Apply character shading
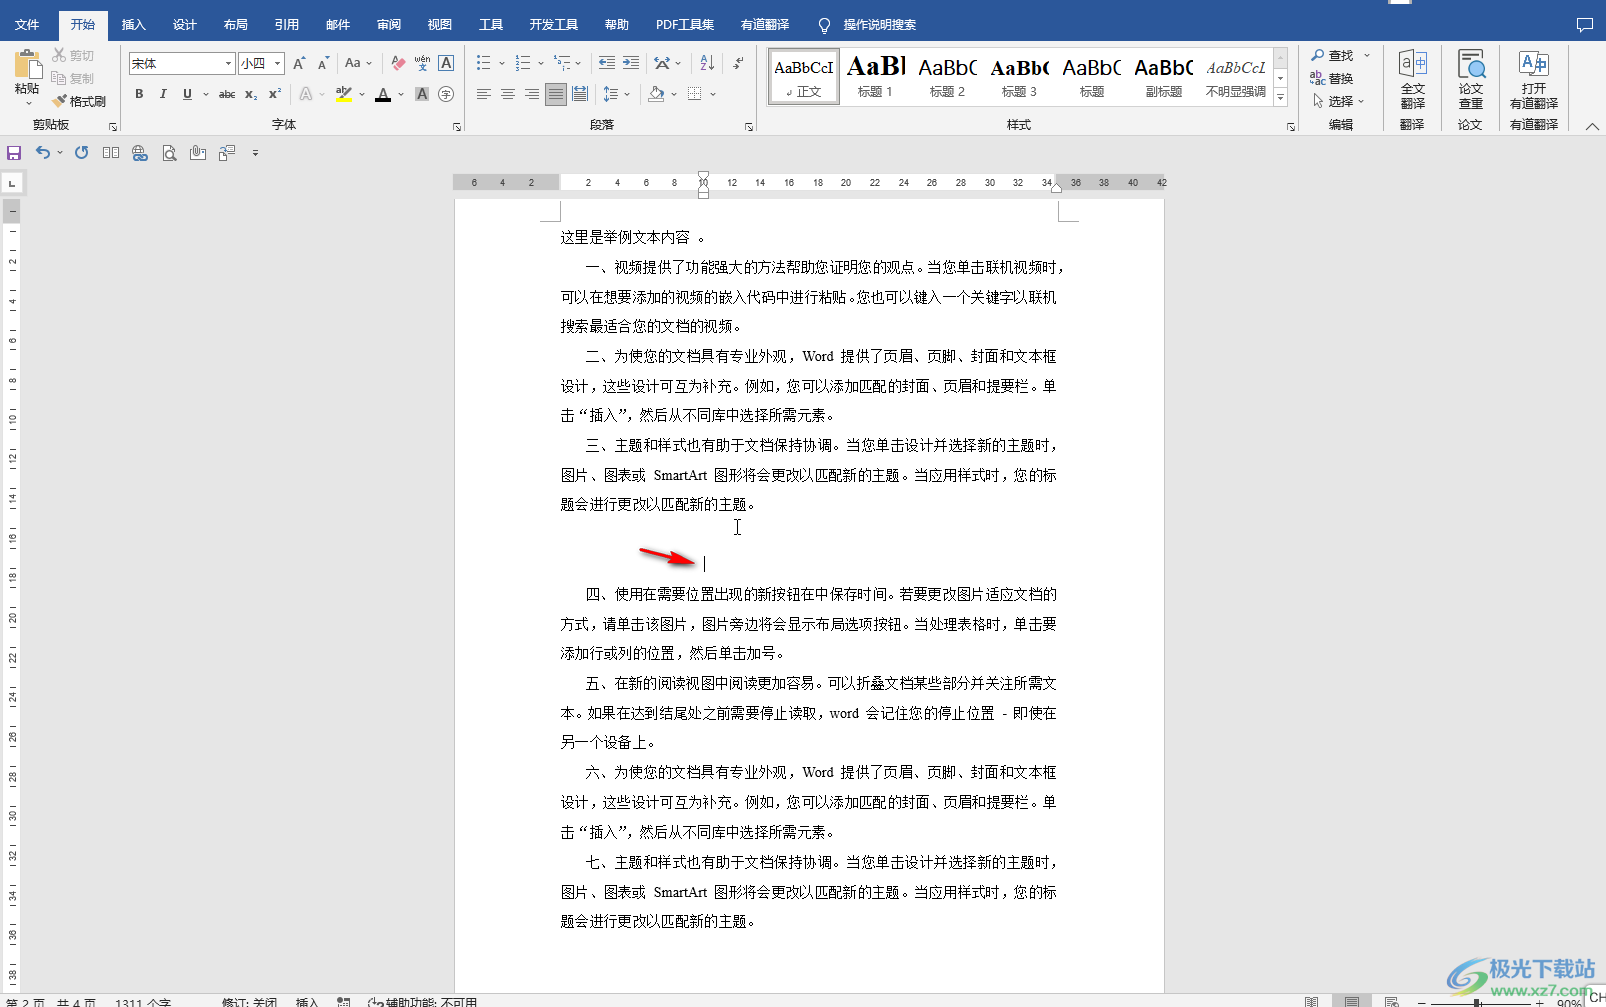The image size is (1606, 1007). (422, 94)
